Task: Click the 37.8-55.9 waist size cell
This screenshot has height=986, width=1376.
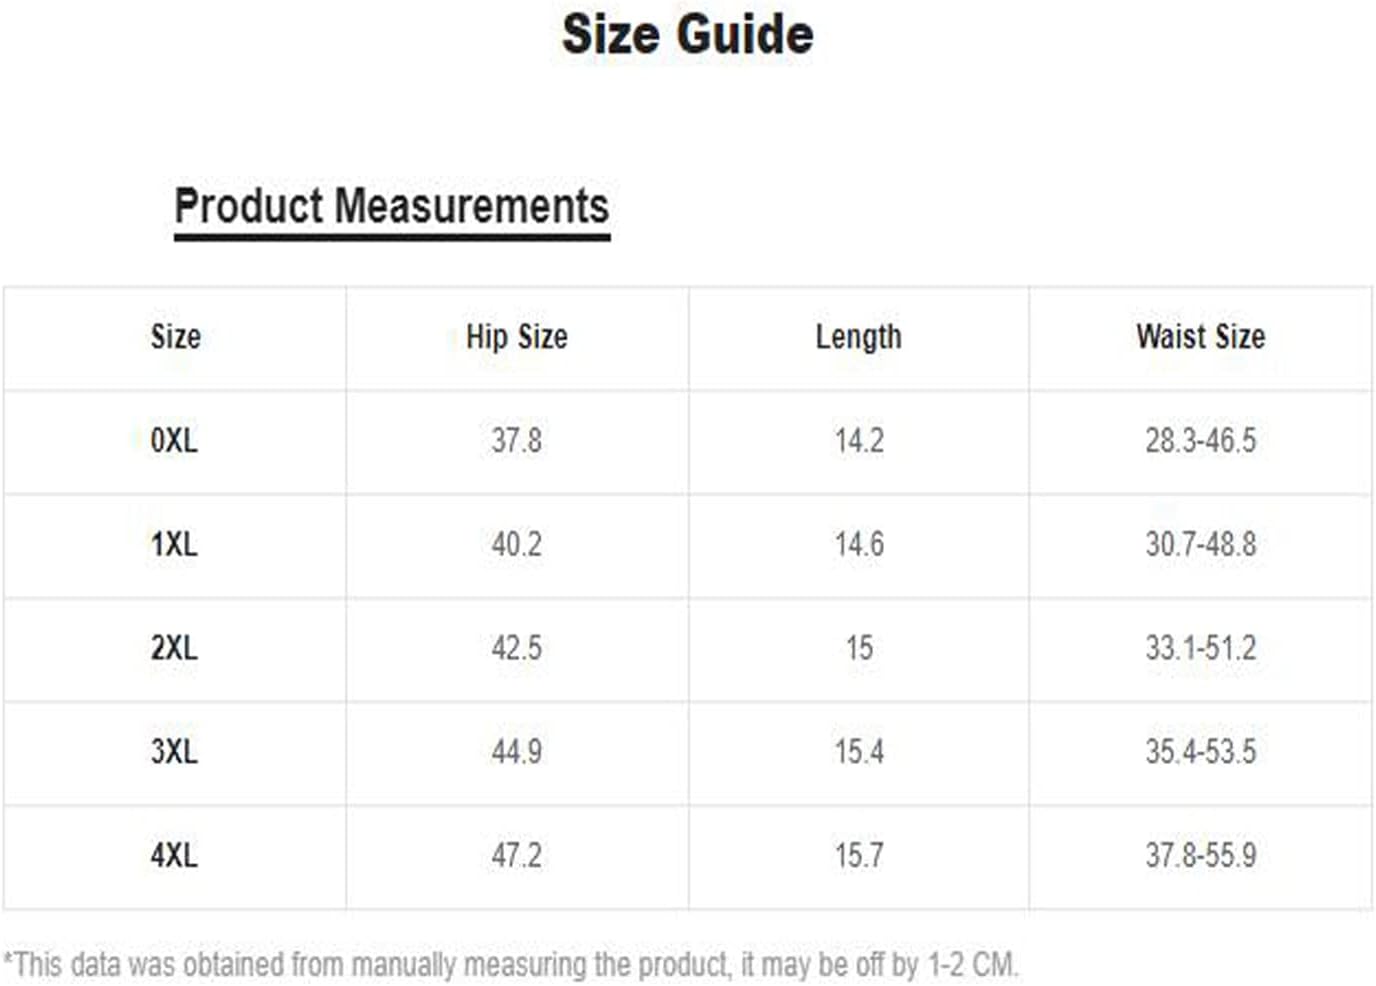Action: (x=1200, y=855)
